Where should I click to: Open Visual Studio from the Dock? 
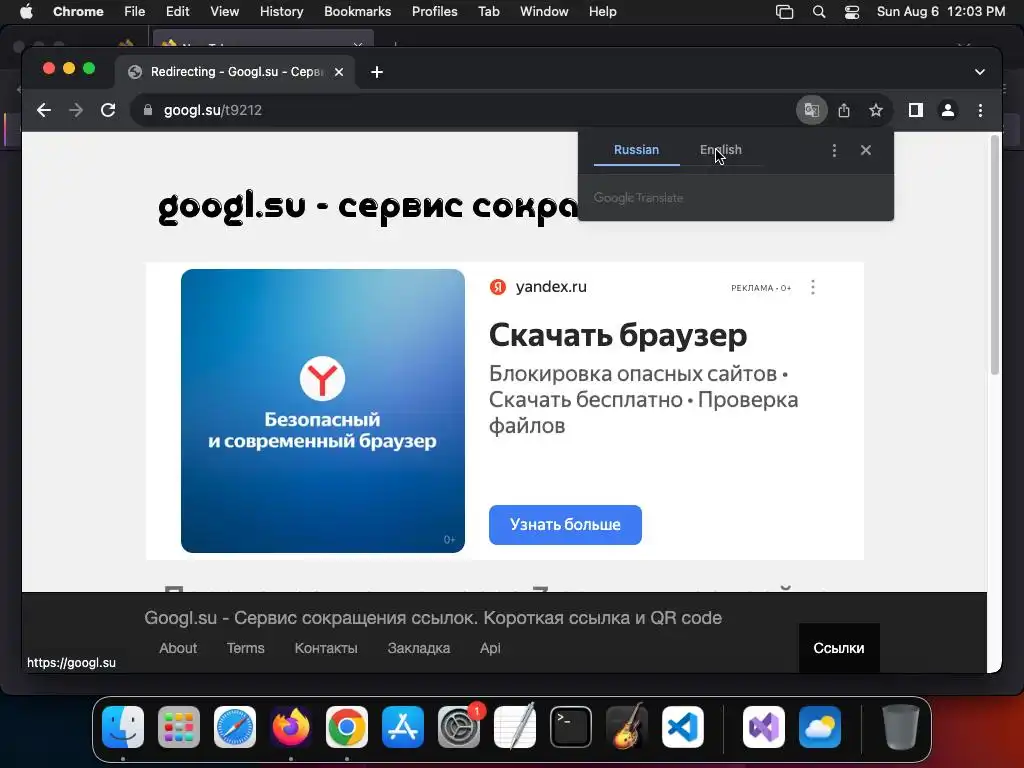tap(764, 727)
